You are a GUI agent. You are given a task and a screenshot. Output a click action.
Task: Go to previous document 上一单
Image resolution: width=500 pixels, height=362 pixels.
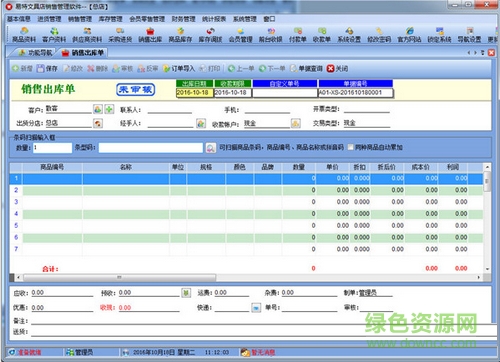pos(241,68)
